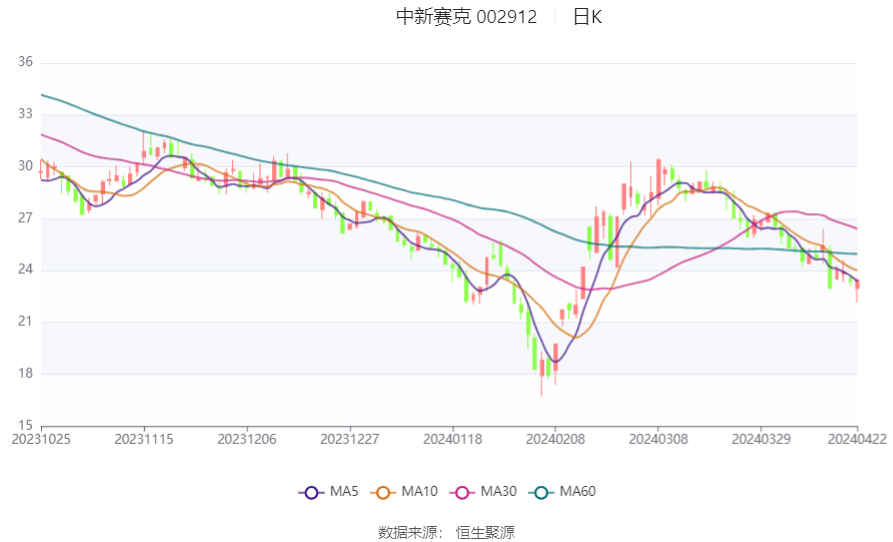Click the 数据来源 label

point(409,532)
